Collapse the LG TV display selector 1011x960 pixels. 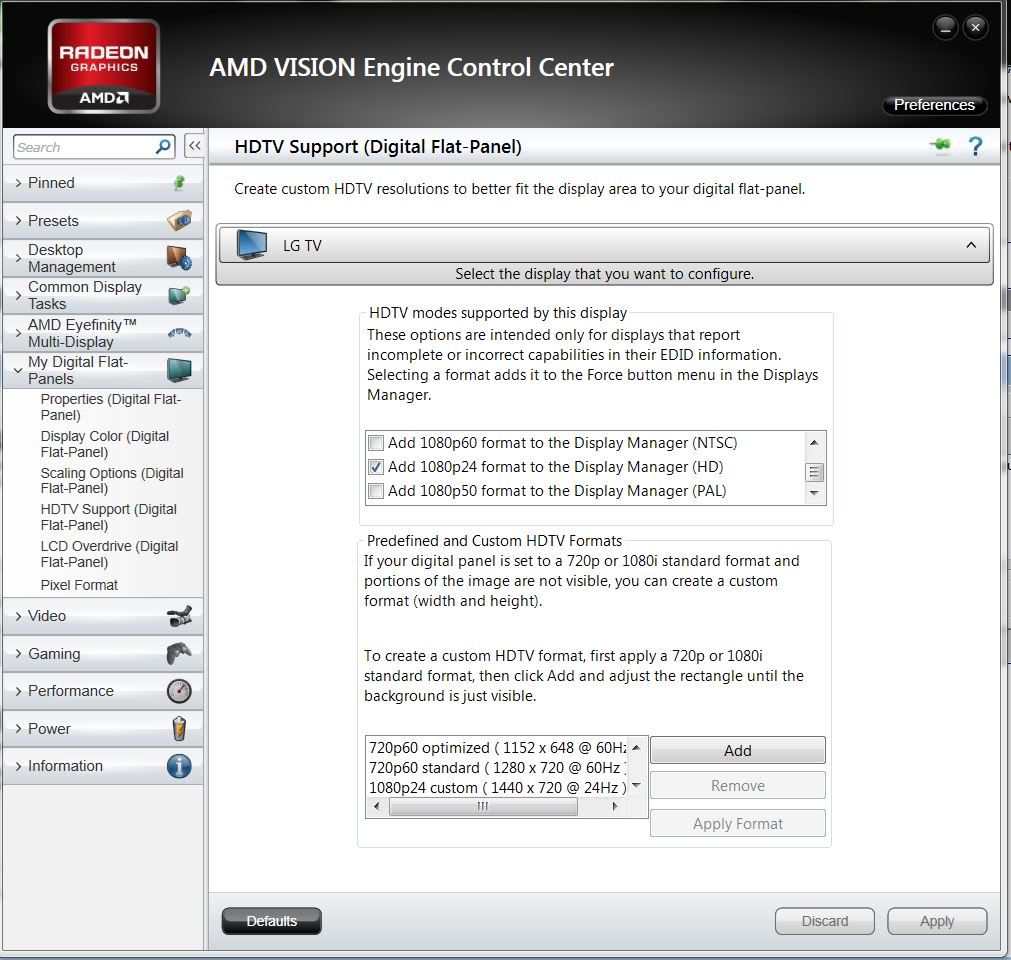971,245
